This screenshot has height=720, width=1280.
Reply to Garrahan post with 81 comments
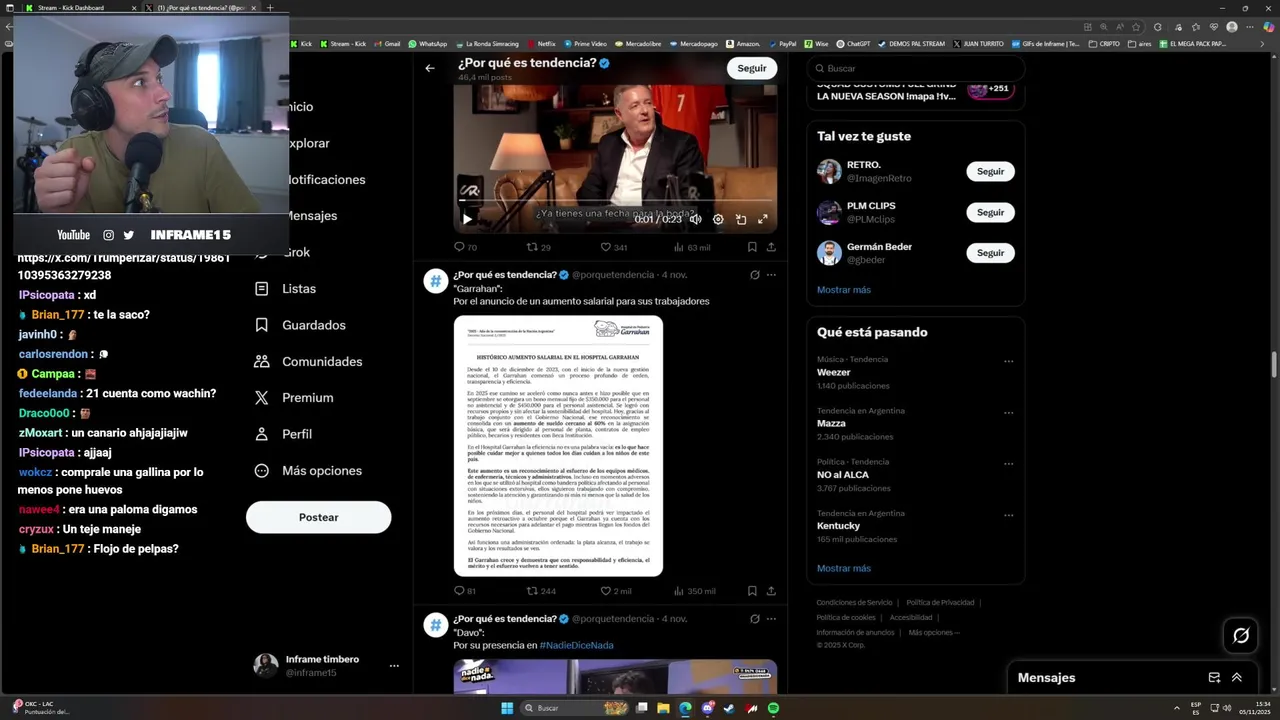tap(465, 591)
